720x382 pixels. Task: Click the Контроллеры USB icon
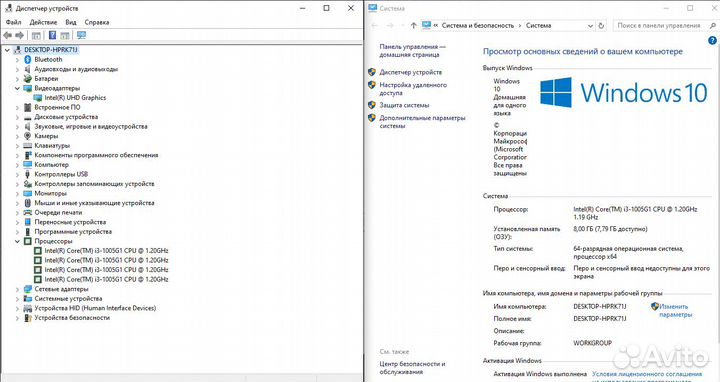[x=28, y=174]
